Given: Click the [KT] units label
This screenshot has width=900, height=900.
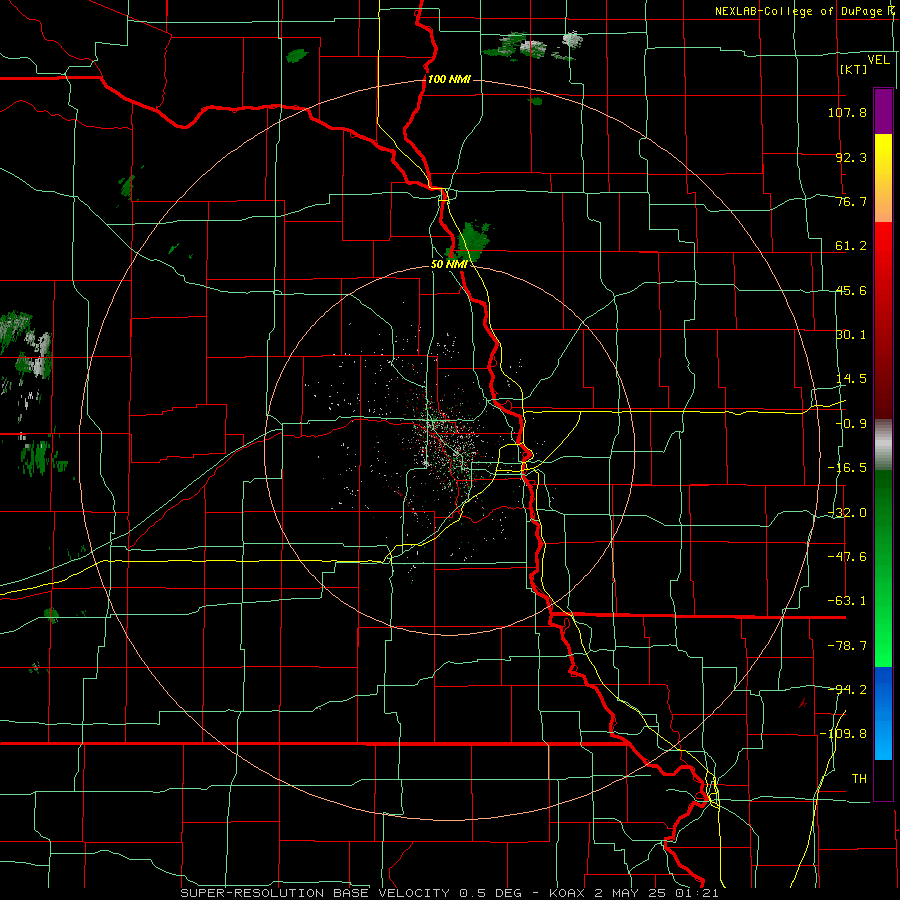Looking at the screenshot, I should pos(854,69).
